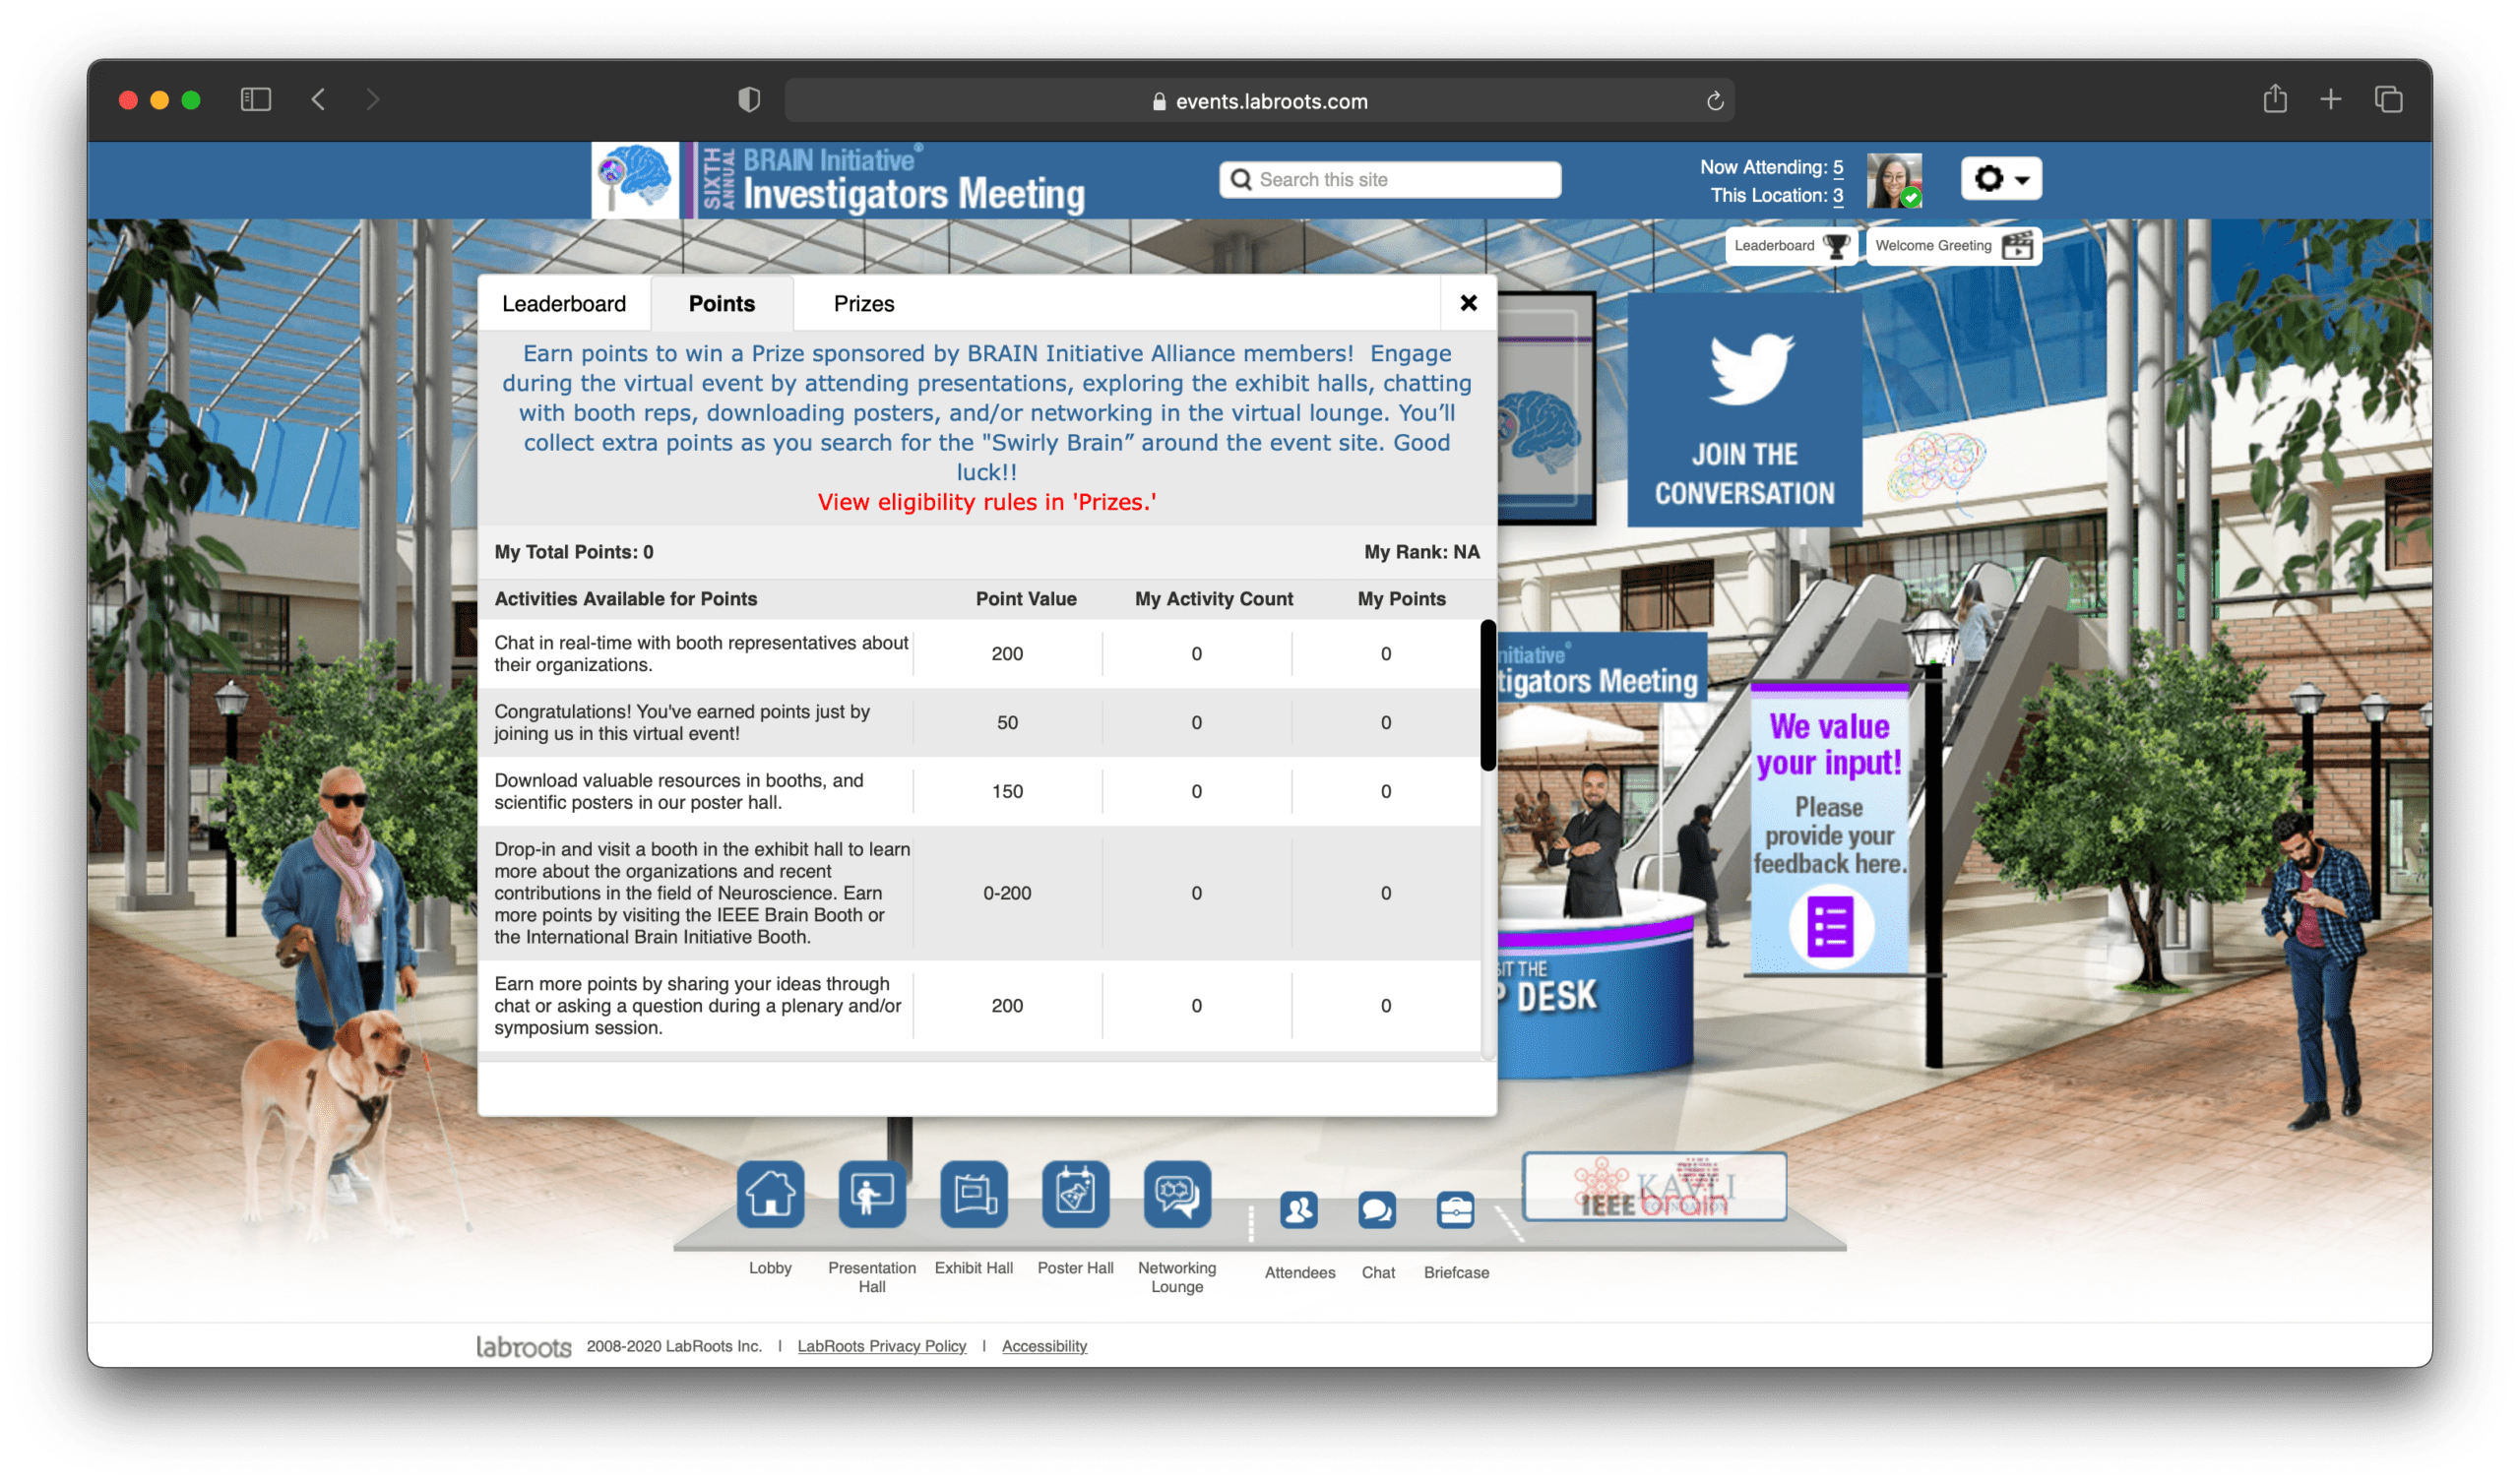This screenshot has width=2520, height=1483.
Task: Click the labroots footer logo
Action: (523, 1346)
